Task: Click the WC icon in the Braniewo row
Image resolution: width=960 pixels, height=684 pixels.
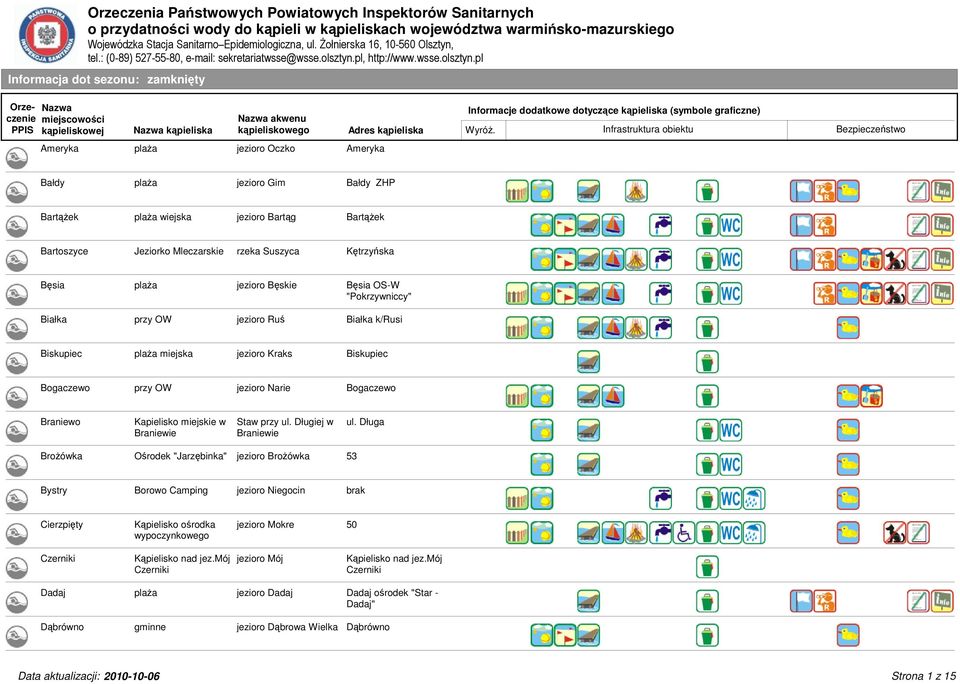Action: tap(730, 430)
